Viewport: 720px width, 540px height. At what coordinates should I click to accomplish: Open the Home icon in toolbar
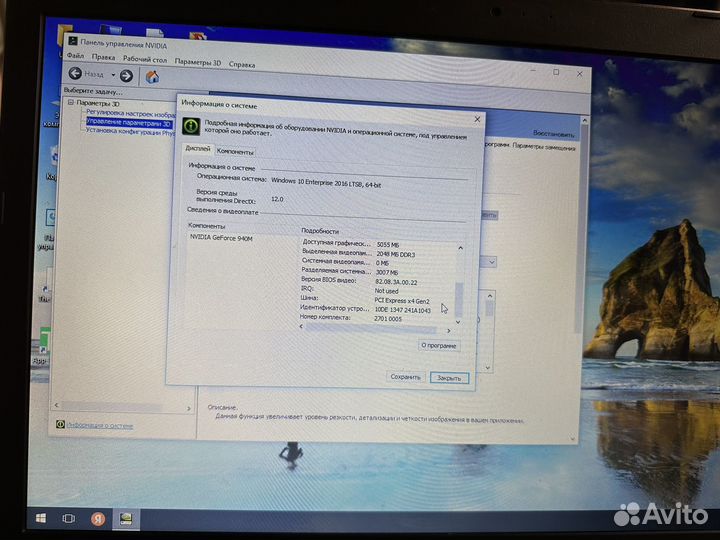[x=152, y=77]
